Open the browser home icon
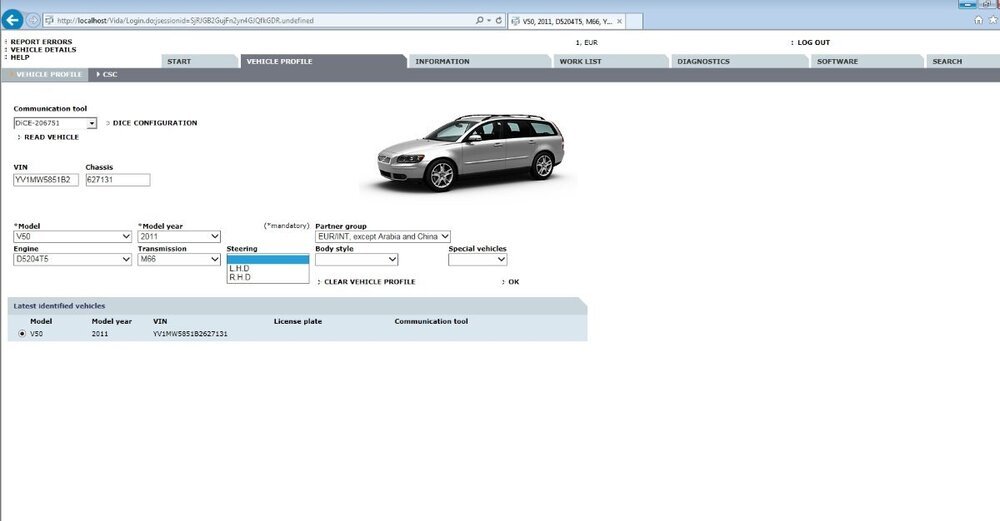 pos(979,20)
